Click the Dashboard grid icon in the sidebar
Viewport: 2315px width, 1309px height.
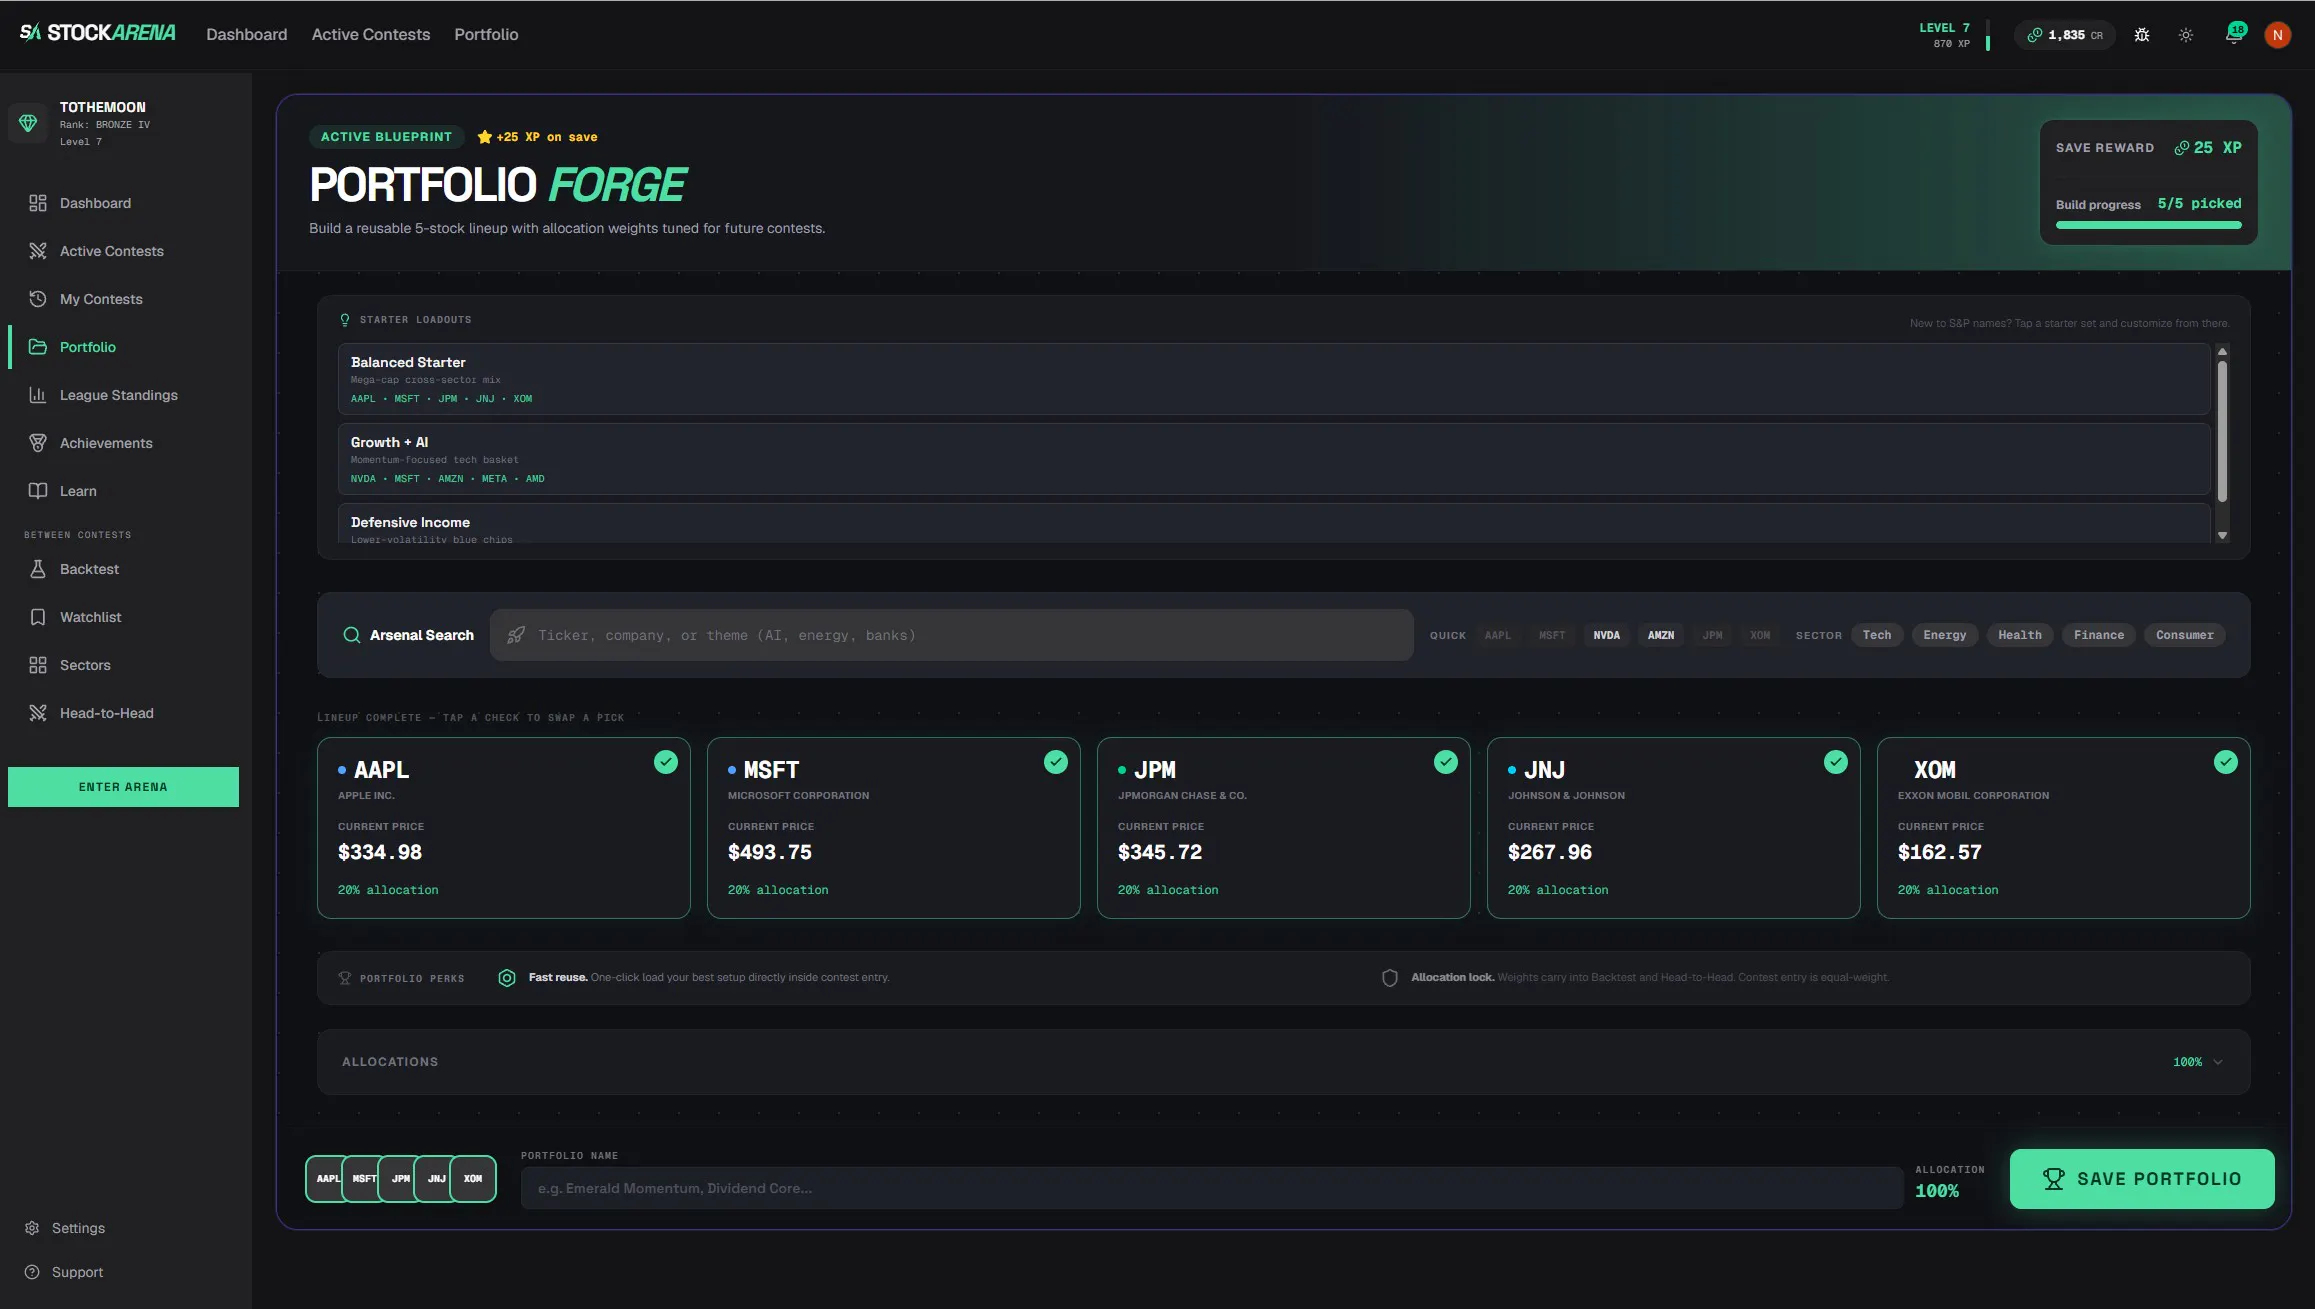tap(38, 203)
